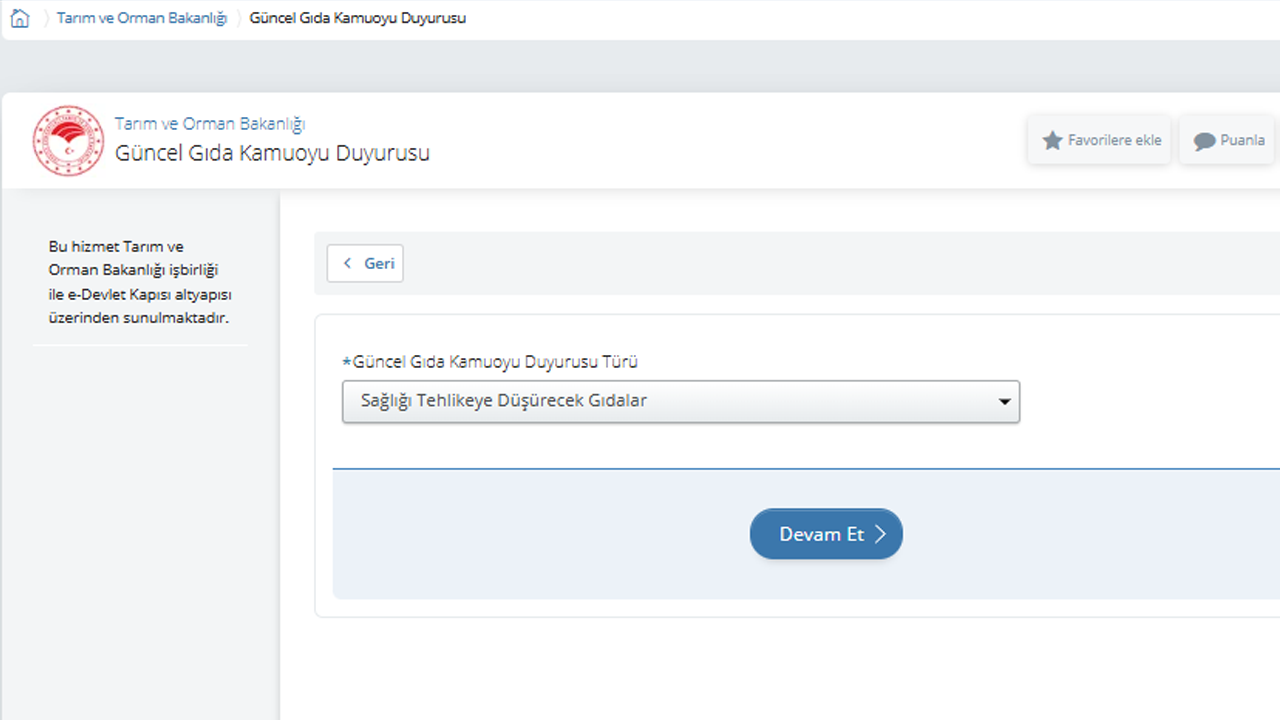Click the Güncel Gıda Kamuoyu Duyurusu Türü field label

point(495,362)
